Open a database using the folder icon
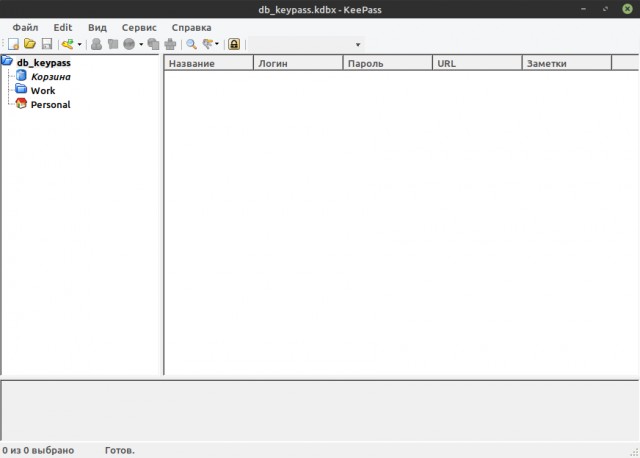Image resolution: width=640 pixels, height=458 pixels. [30, 43]
